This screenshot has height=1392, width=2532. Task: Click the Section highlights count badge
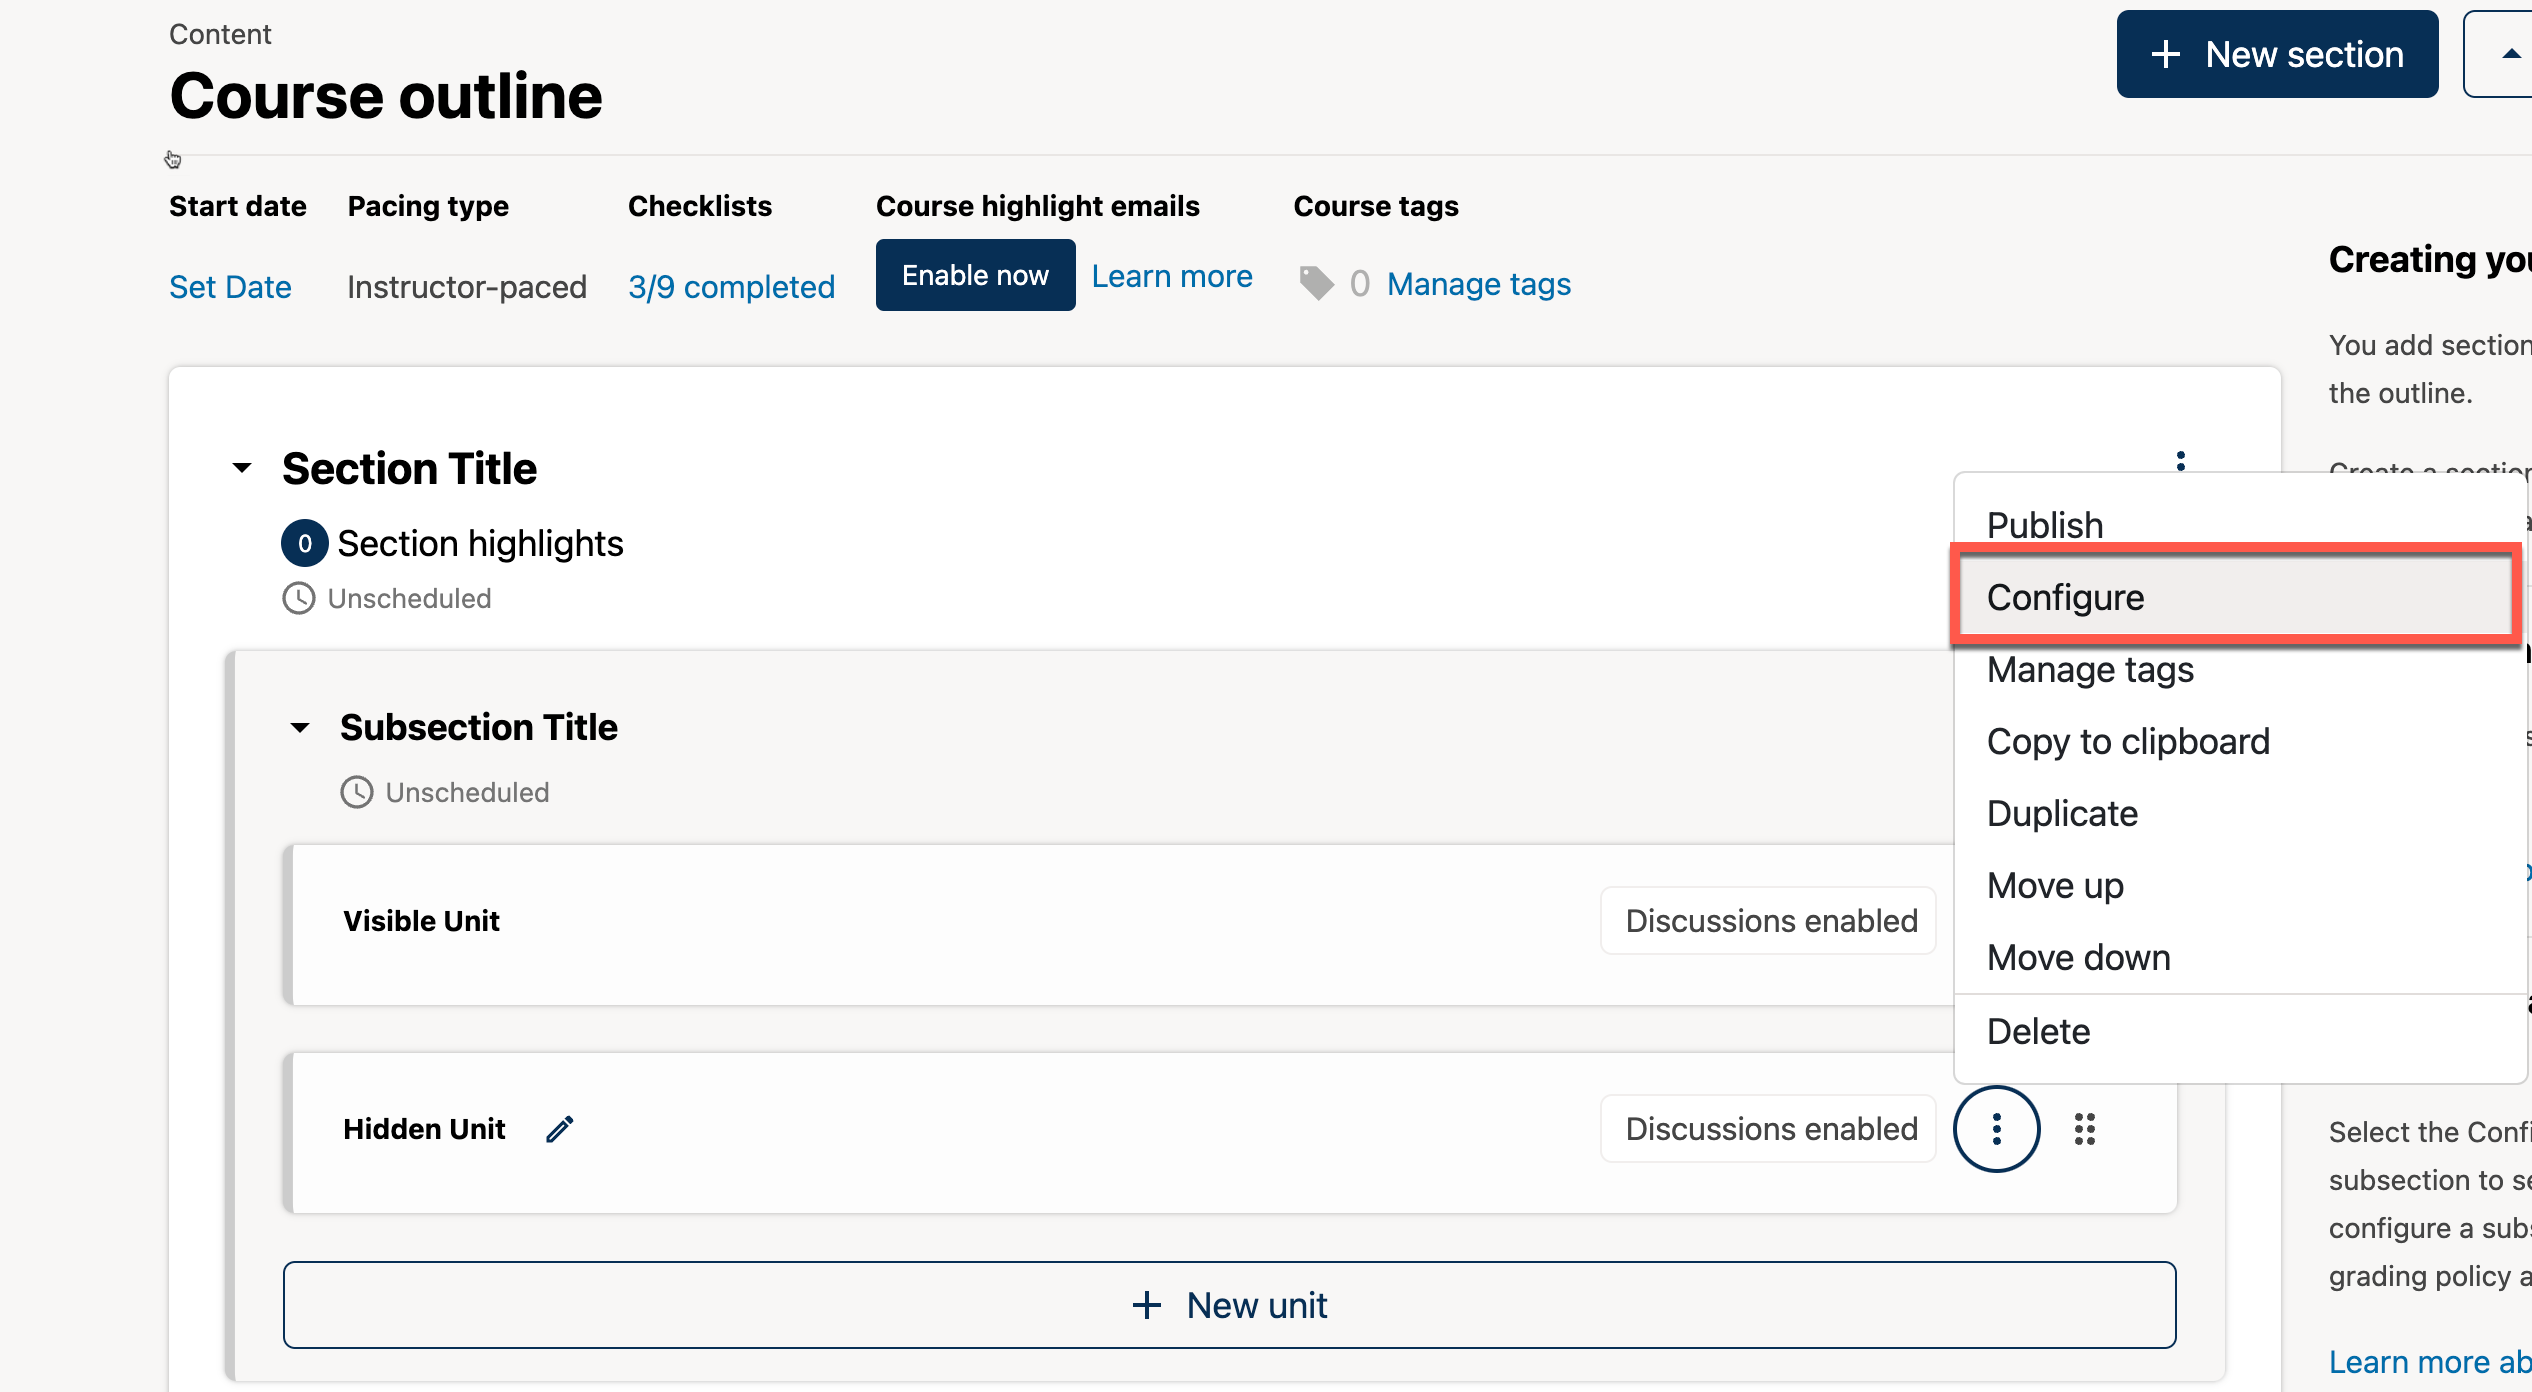[304, 543]
